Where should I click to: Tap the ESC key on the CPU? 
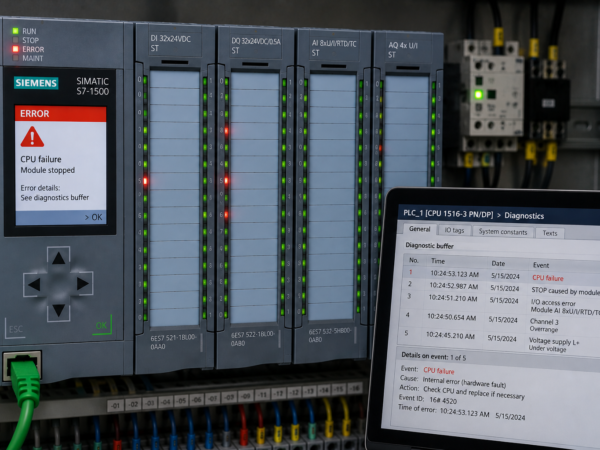click(15, 329)
